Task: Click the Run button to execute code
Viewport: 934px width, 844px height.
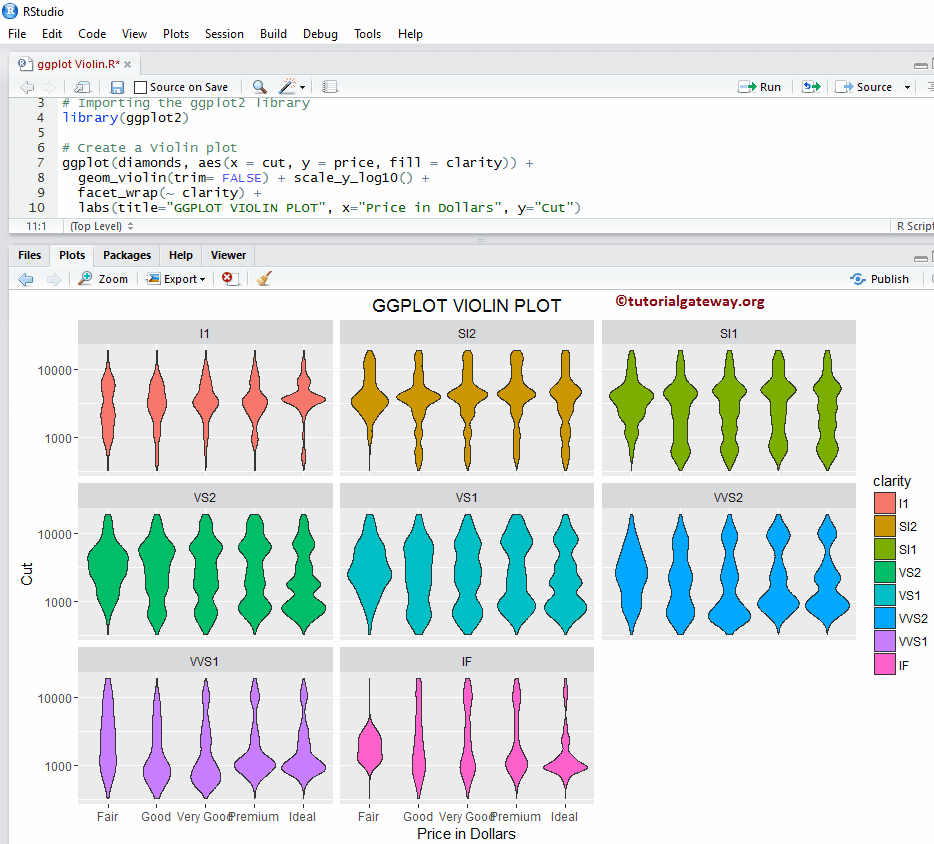Action: [x=760, y=87]
